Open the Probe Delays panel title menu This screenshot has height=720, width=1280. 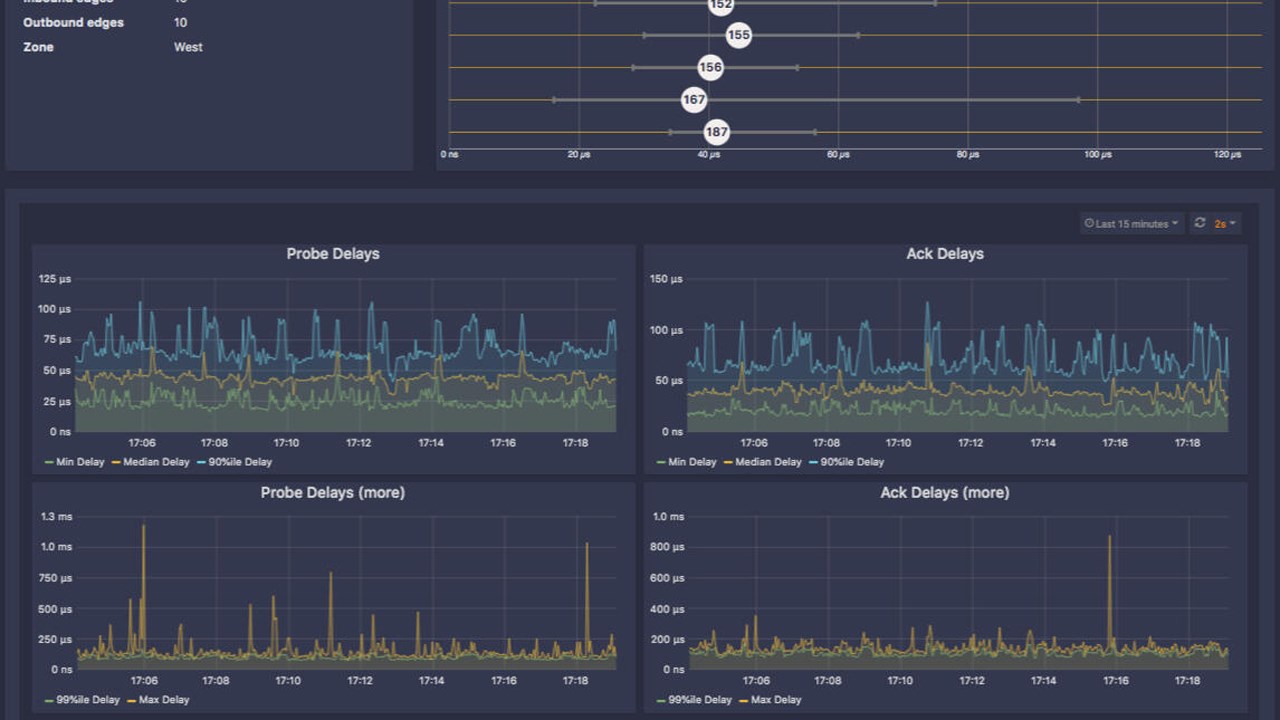coord(333,254)
